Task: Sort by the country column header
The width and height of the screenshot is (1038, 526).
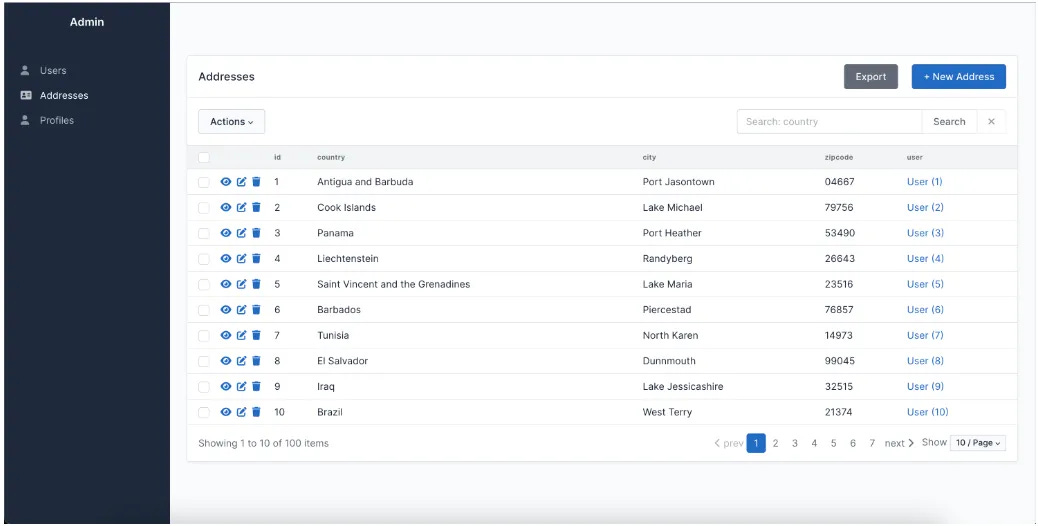Action: [331, 157]
